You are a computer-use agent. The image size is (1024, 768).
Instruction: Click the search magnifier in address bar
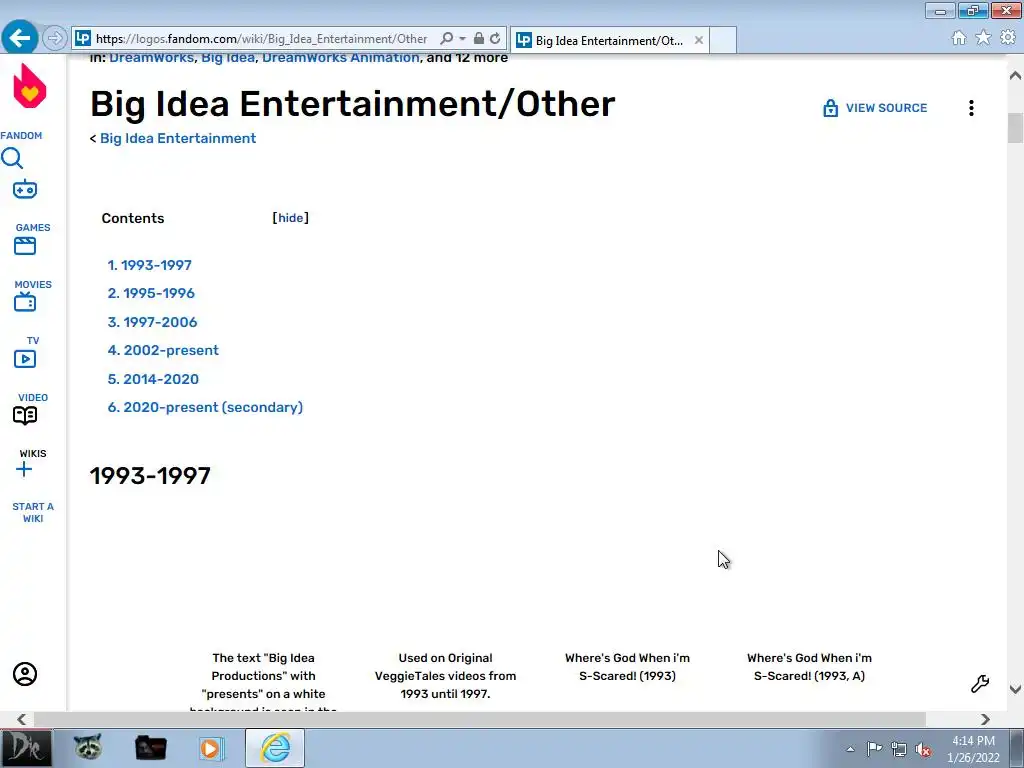447,39
